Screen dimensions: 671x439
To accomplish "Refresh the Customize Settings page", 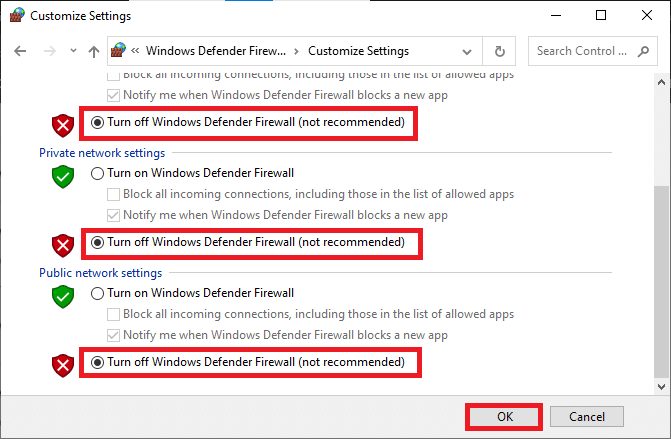I will pos(499,51).
